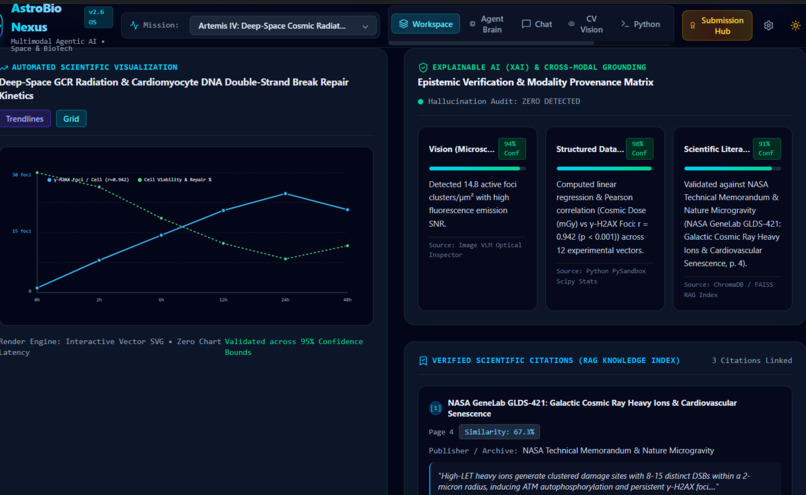Click the "Epistemic Verification & Modality Provenance Matrix" heading
Screen dimensions: 806x495
click(x=535, y=82)
